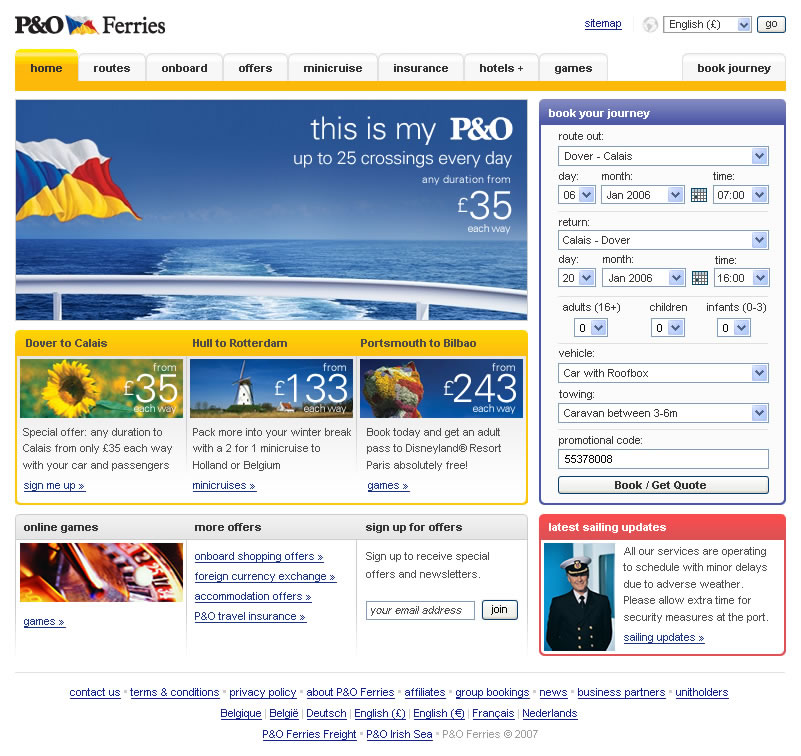Click the windmill Hull to Rotterdam image

point(271,388)
